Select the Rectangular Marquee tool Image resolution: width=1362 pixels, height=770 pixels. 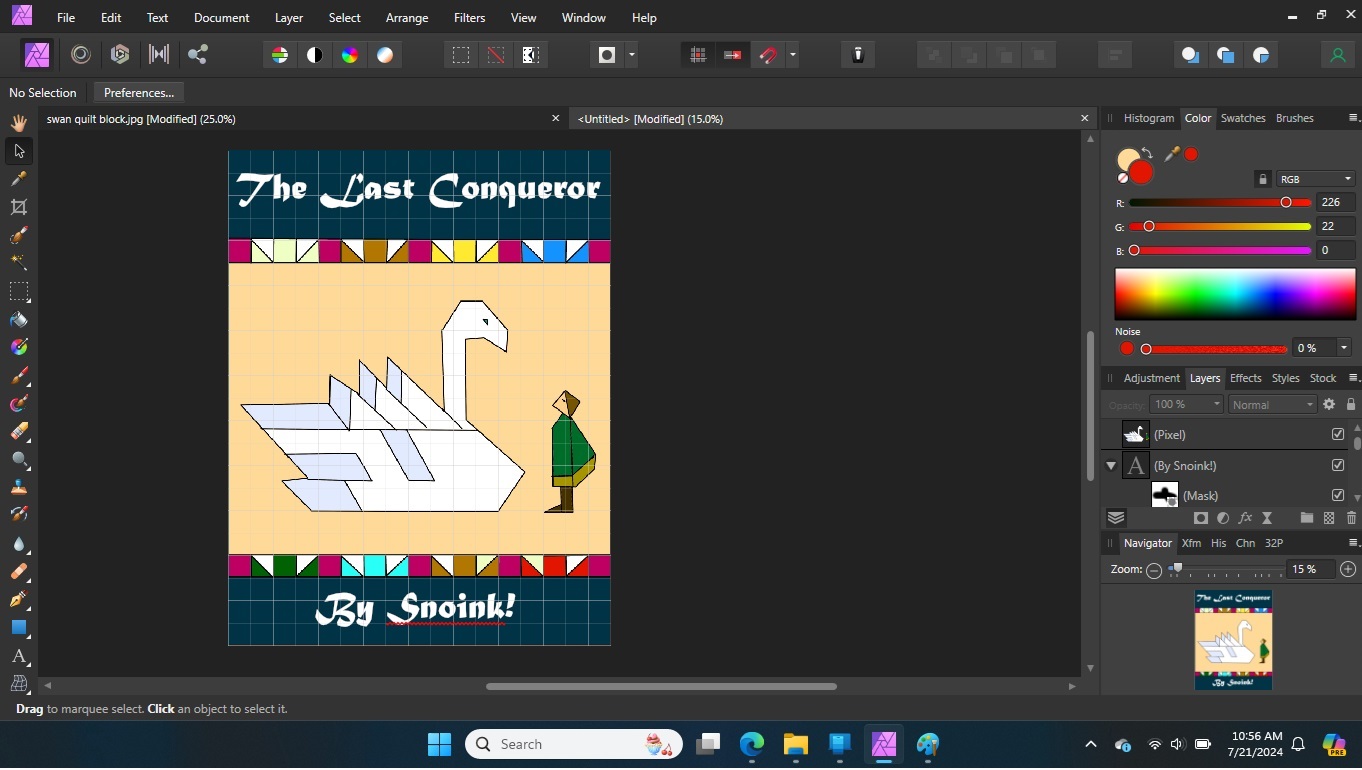[x=19, y=291]
